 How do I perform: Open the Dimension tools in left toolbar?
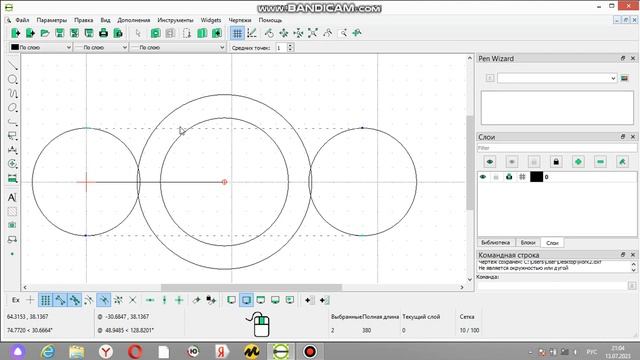point(12,150)
